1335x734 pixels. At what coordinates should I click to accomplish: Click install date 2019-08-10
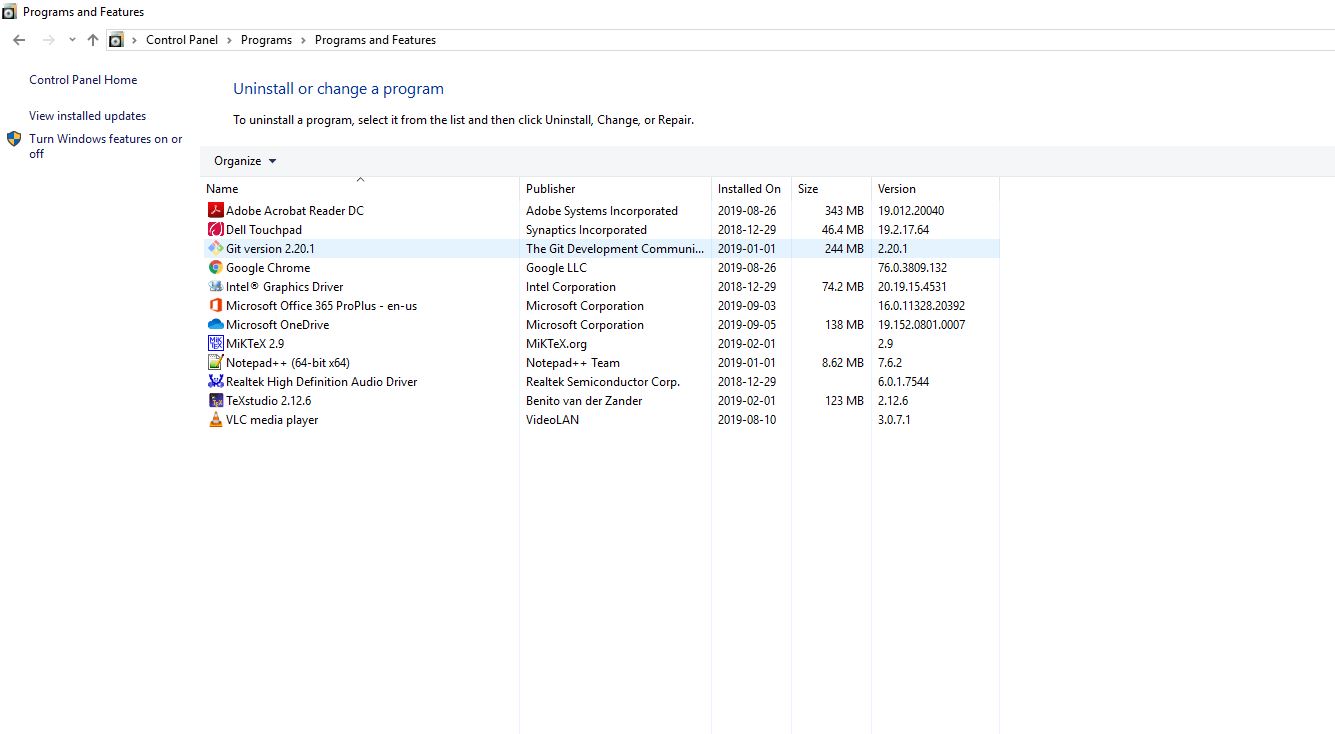(x=747, y=419)
